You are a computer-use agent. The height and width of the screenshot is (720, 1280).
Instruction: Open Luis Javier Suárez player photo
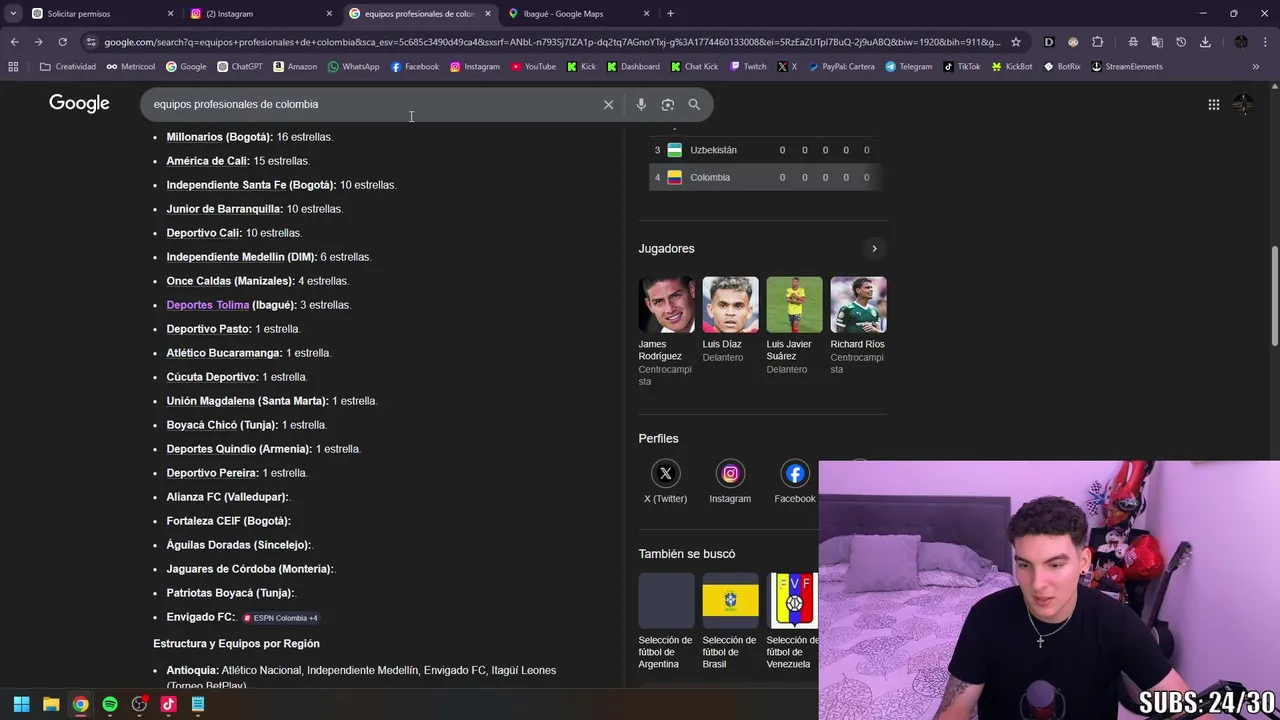795,305
